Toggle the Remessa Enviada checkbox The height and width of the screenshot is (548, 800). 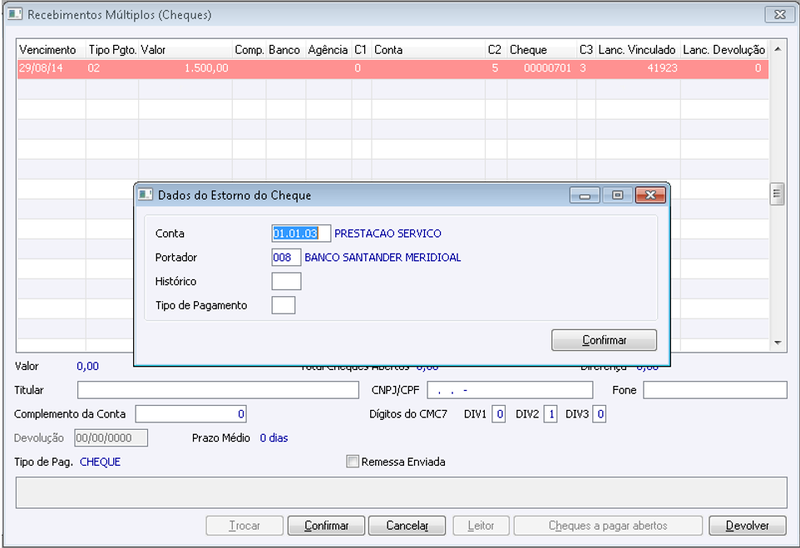(352, 461)
